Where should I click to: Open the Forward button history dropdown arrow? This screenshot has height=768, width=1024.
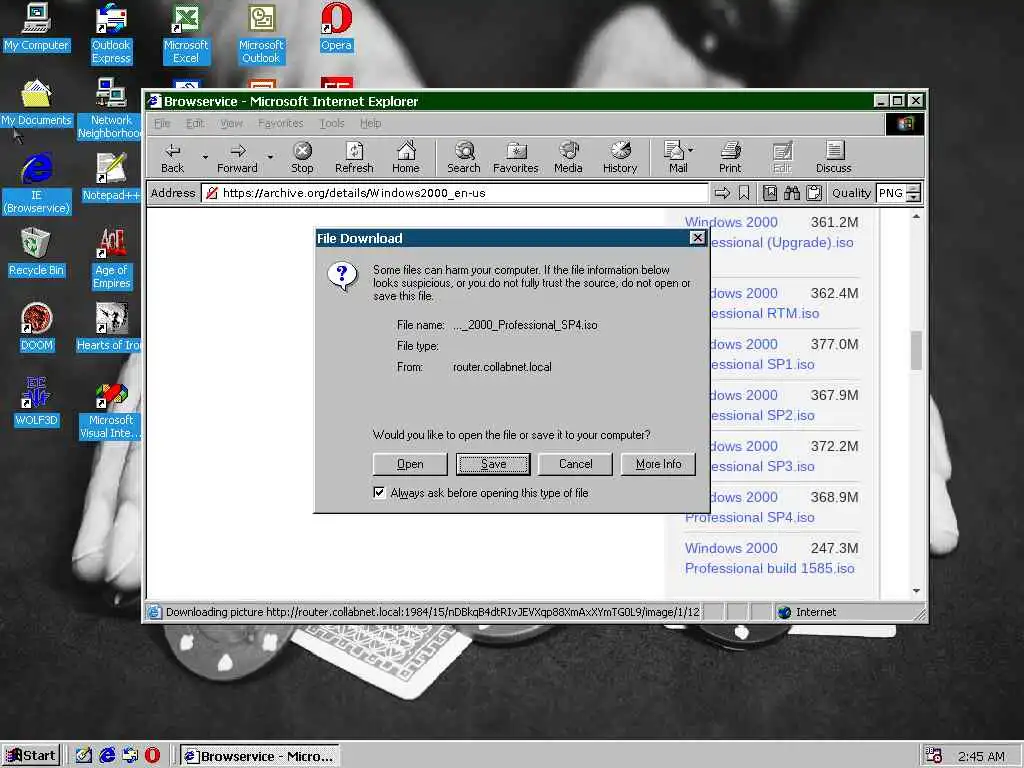click(270, 157)
